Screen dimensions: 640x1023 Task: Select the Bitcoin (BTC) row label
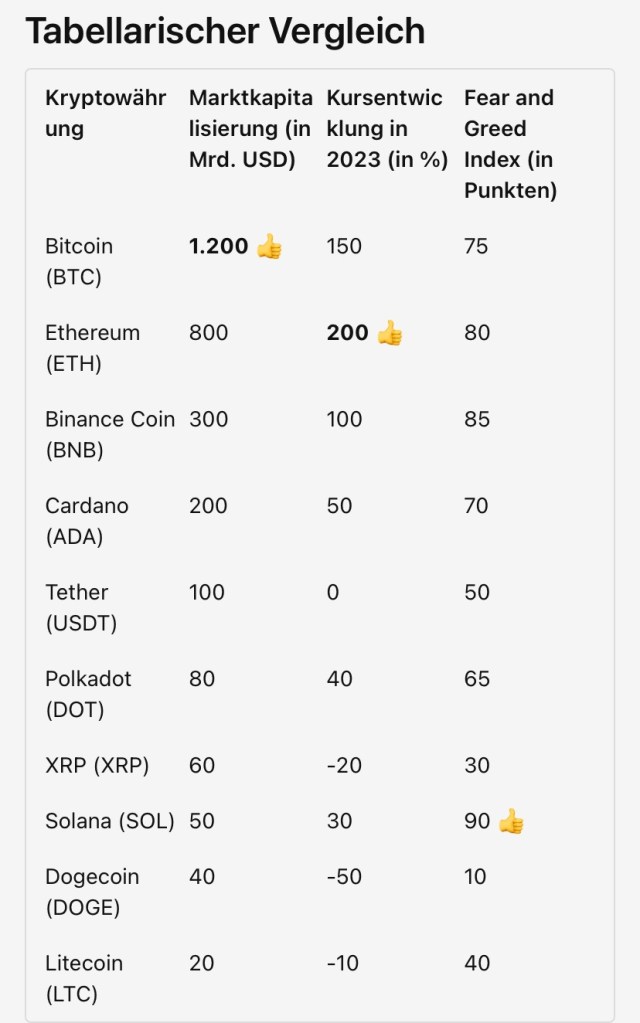pyautogui.click(x=79, y=261)
